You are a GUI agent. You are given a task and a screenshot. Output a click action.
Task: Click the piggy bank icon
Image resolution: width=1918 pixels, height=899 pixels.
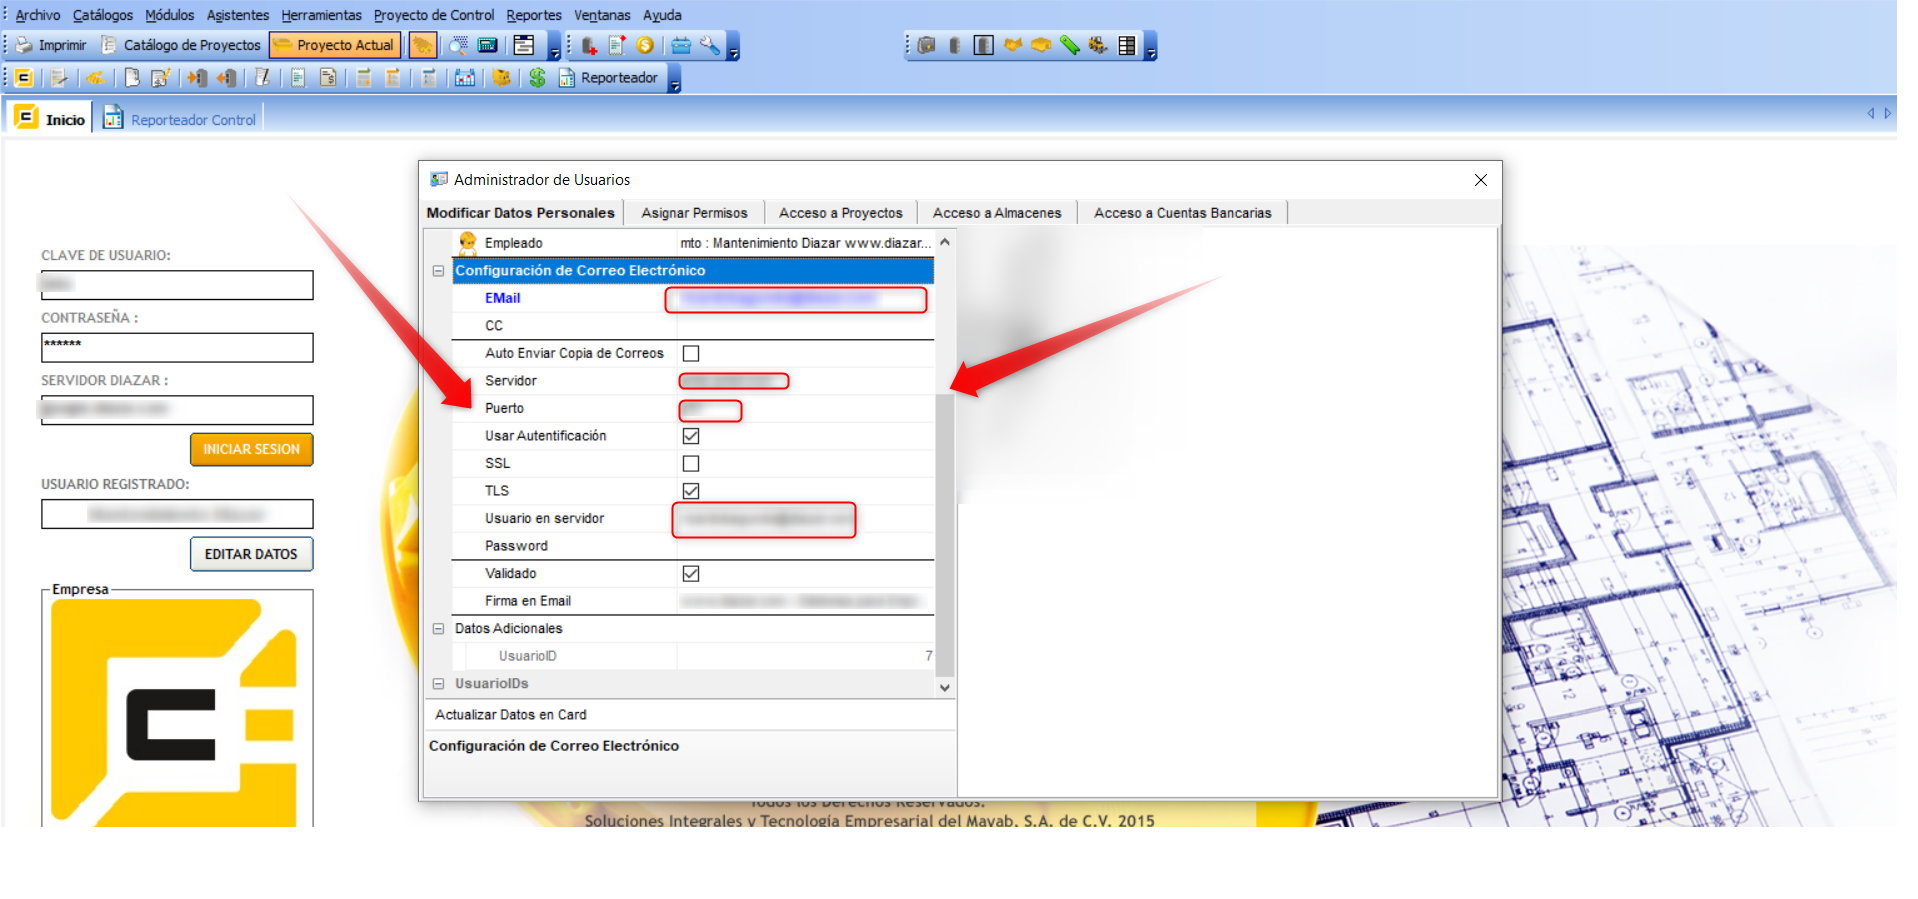pos(502,78)
